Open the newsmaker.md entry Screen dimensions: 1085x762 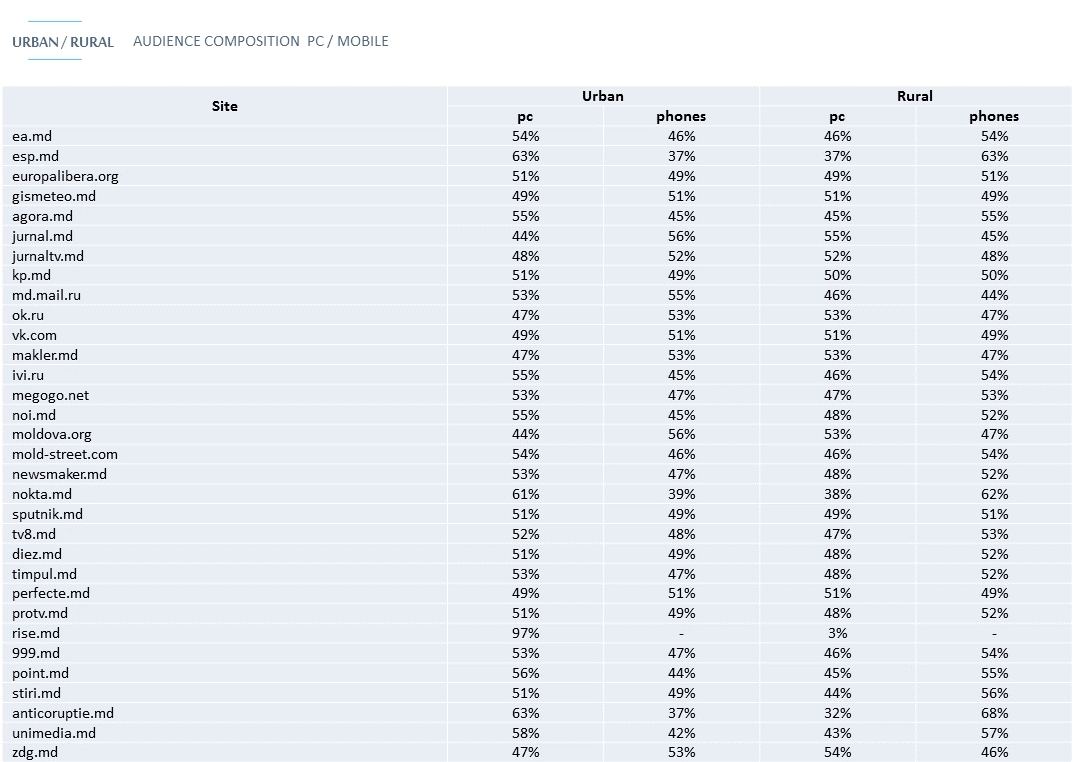click(59, 474)
